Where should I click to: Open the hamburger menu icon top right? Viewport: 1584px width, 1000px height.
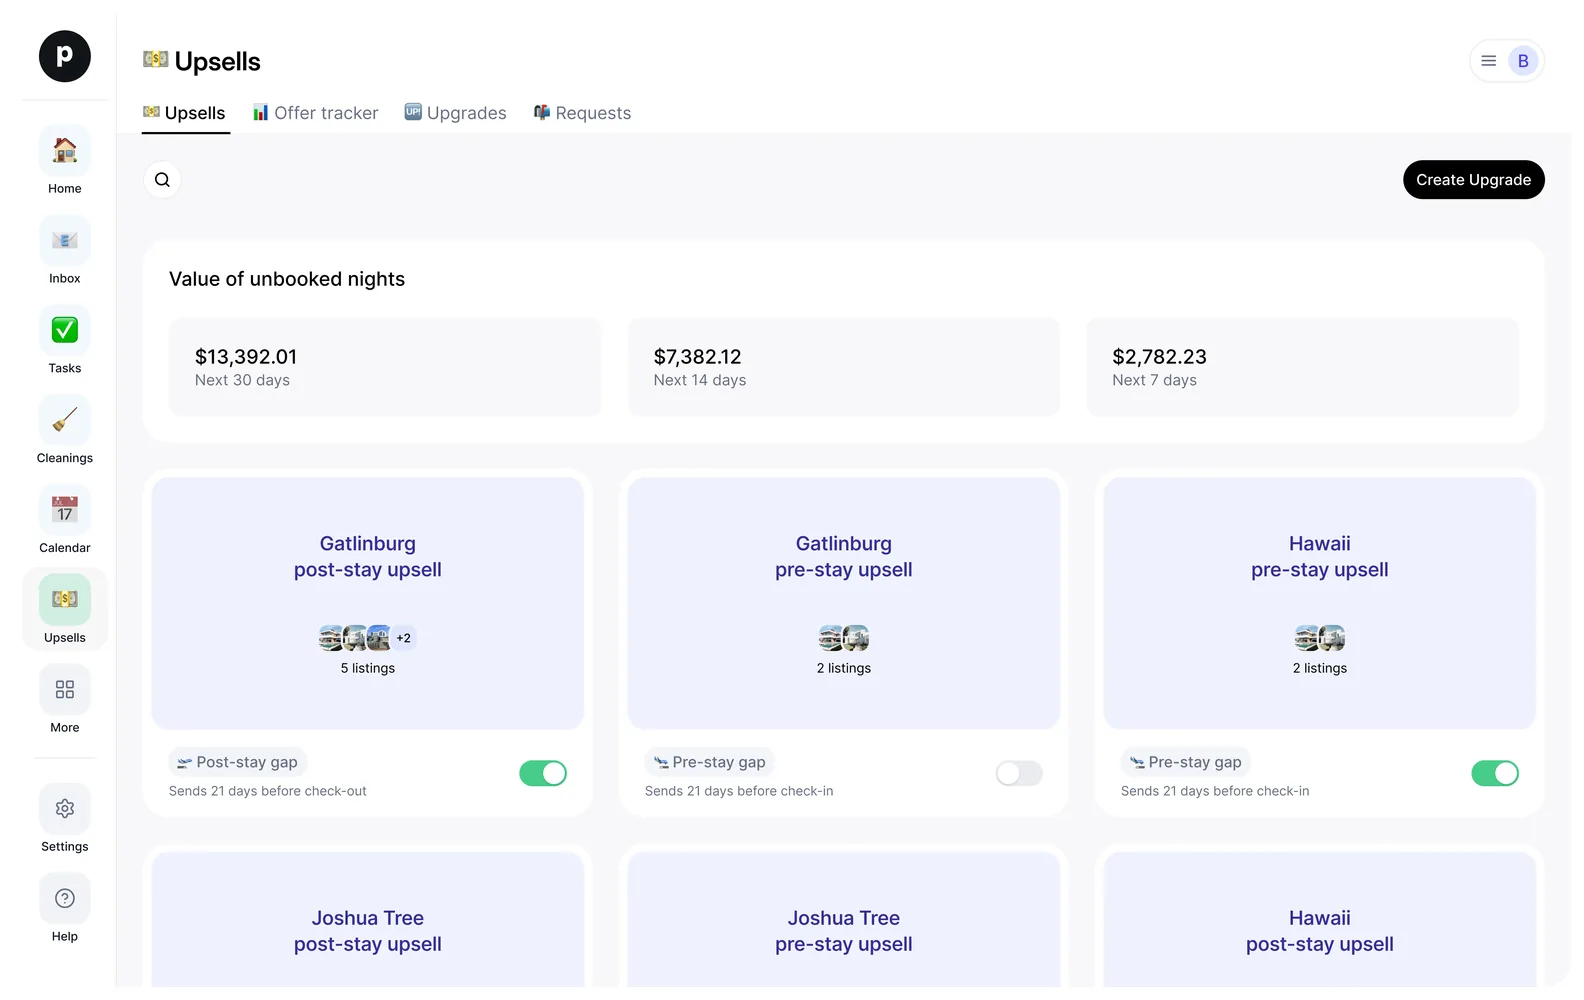[1488, 61]
